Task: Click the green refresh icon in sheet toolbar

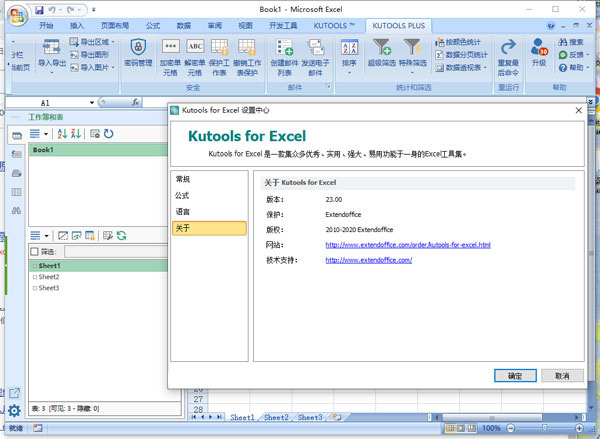Action: 122,235
